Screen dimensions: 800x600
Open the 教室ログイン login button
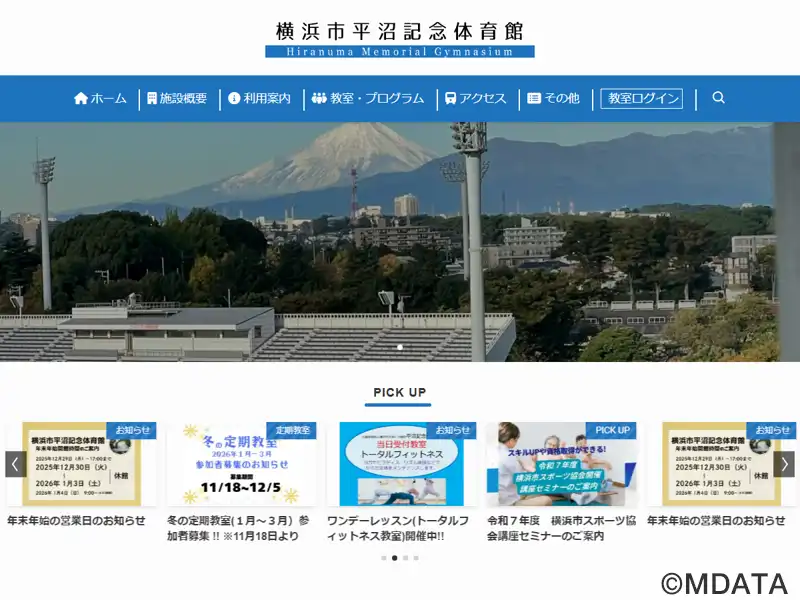point(641,98)
